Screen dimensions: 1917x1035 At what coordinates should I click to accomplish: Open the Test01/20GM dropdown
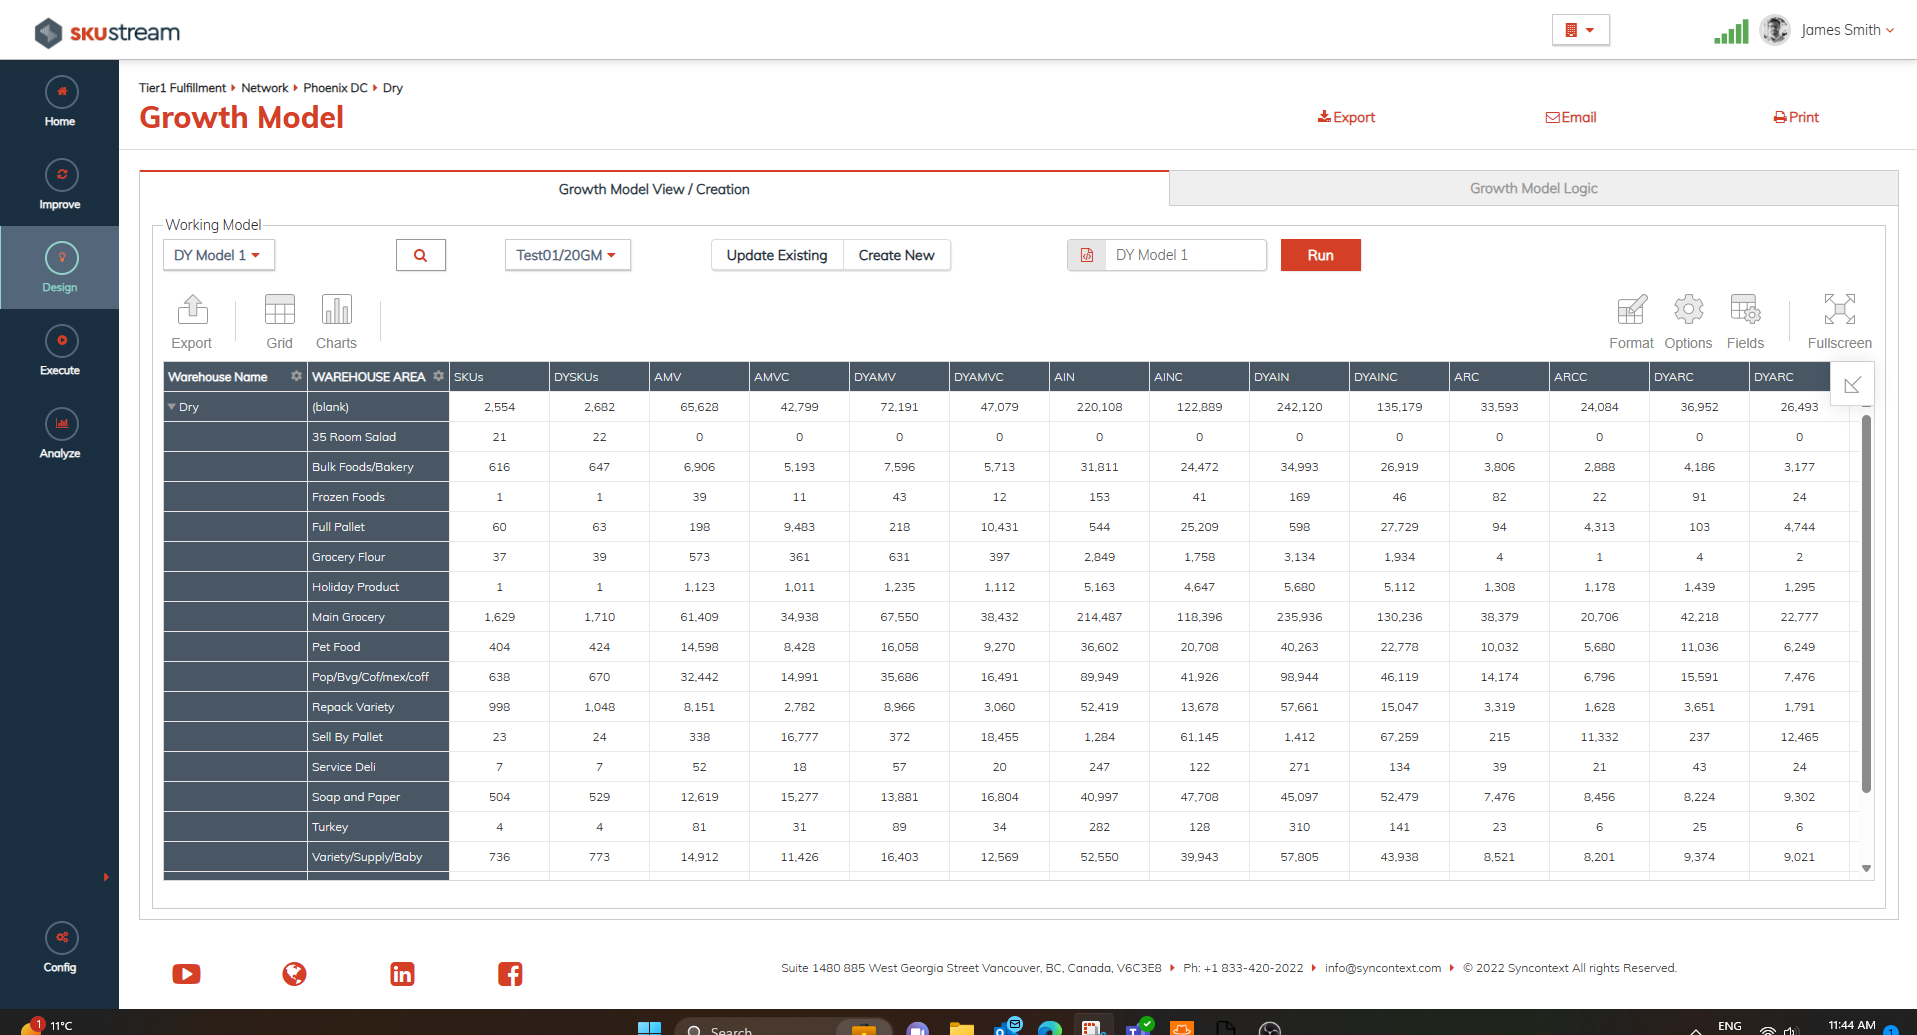point(567,255)
